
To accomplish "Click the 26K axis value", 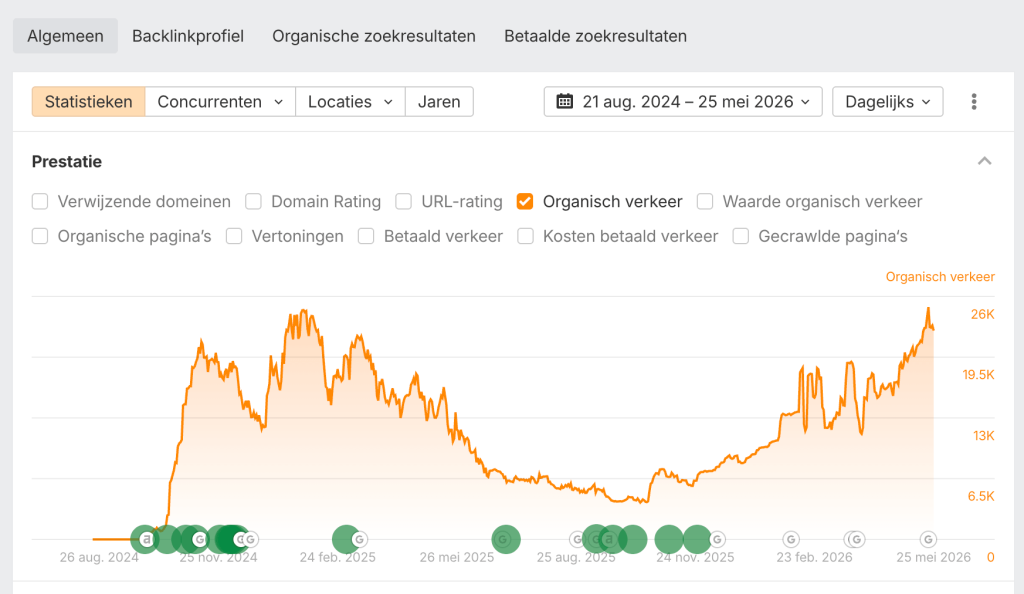I will tap(982, 315).
